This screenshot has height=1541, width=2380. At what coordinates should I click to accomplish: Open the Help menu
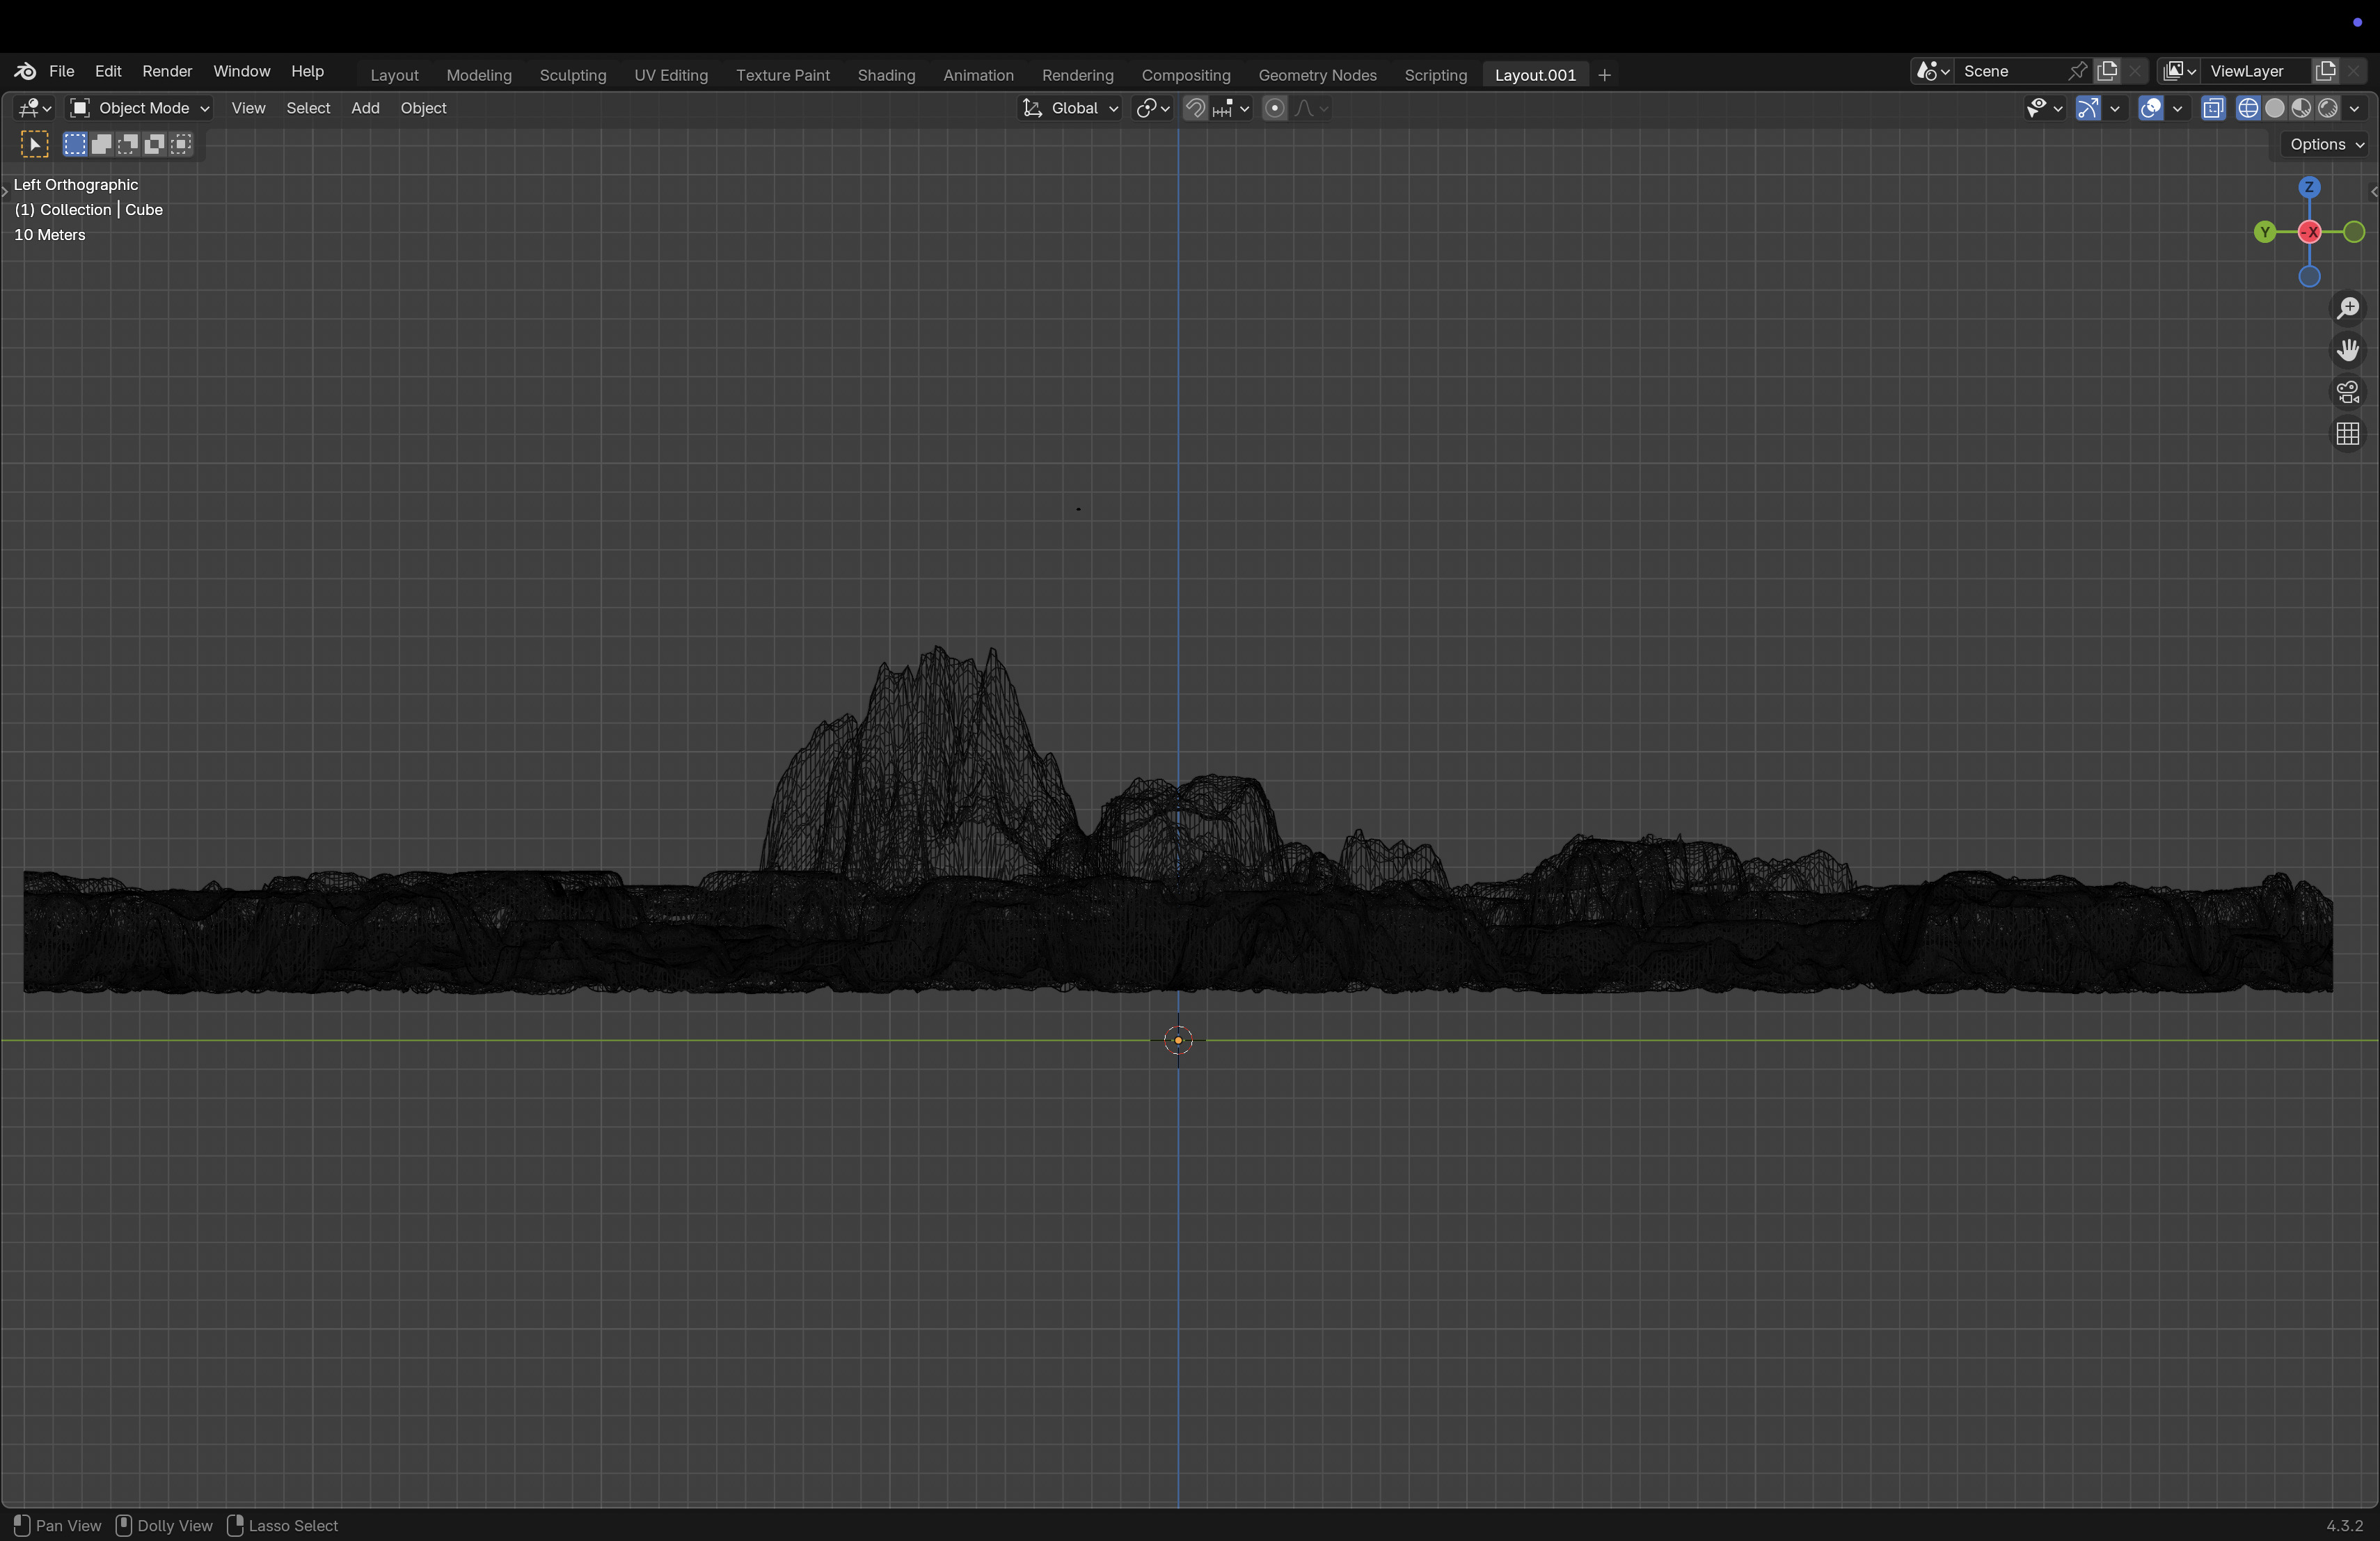pos(307,71)
